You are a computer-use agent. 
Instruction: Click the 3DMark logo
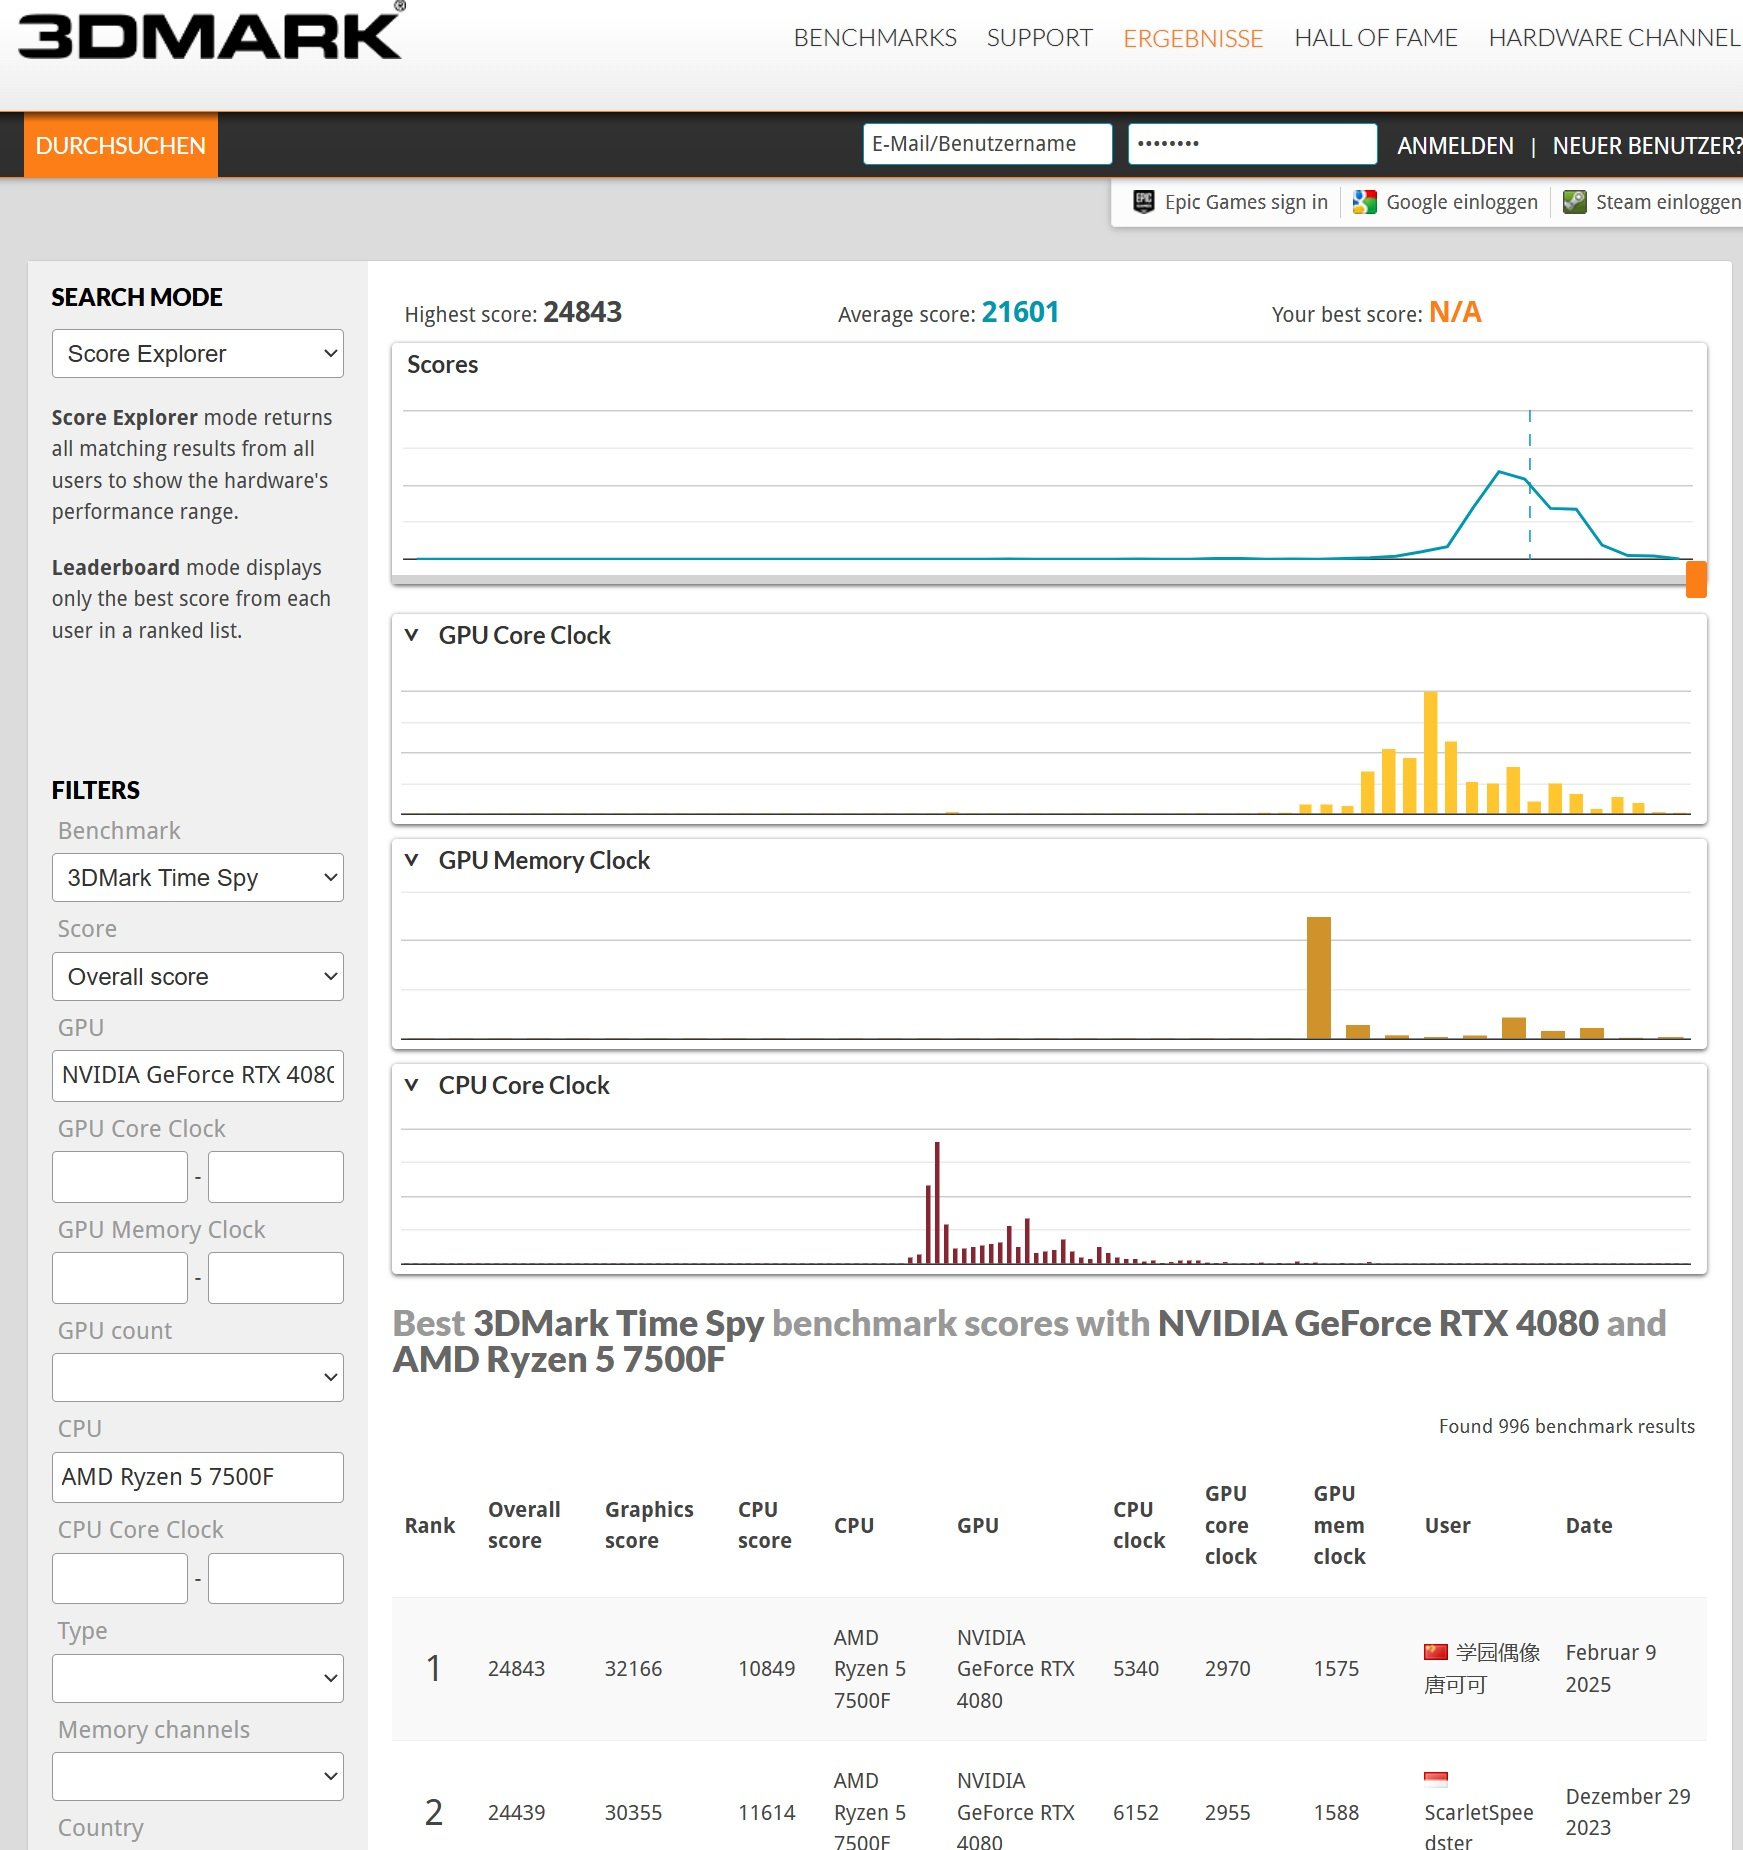tap(211, 34)
